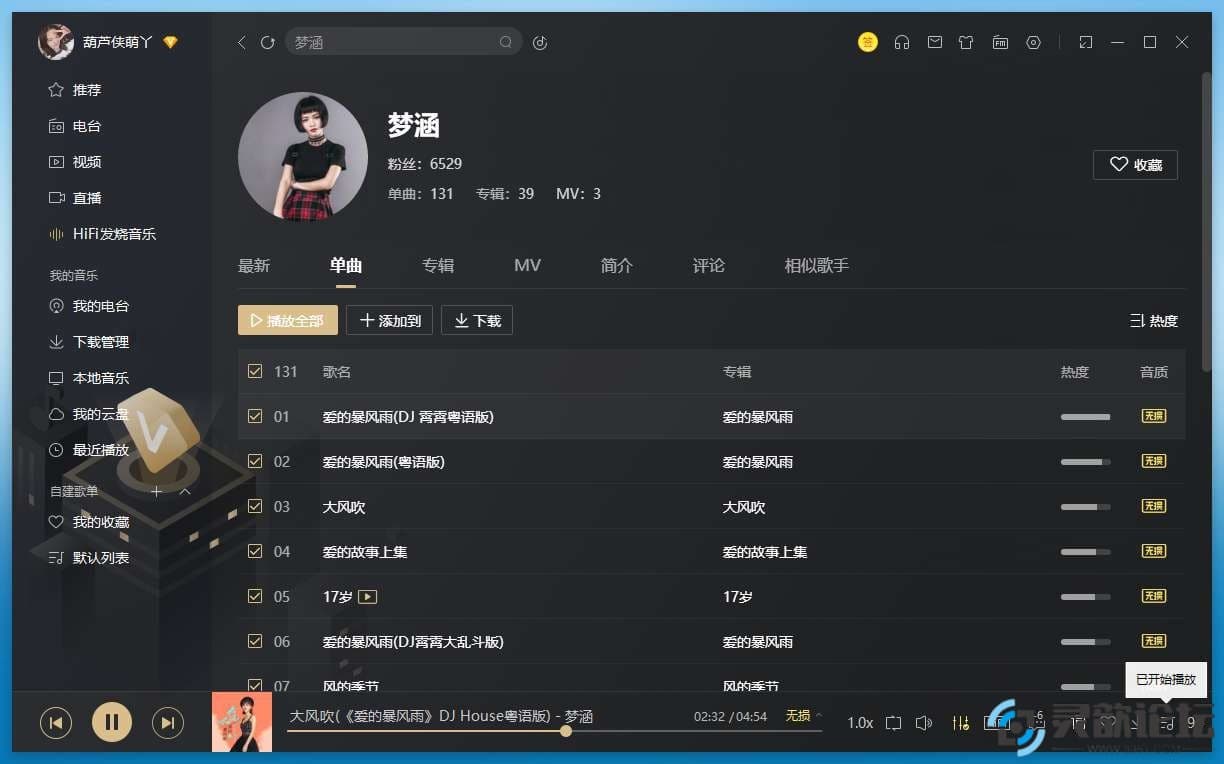Switch to the 评论 tab

709,266
